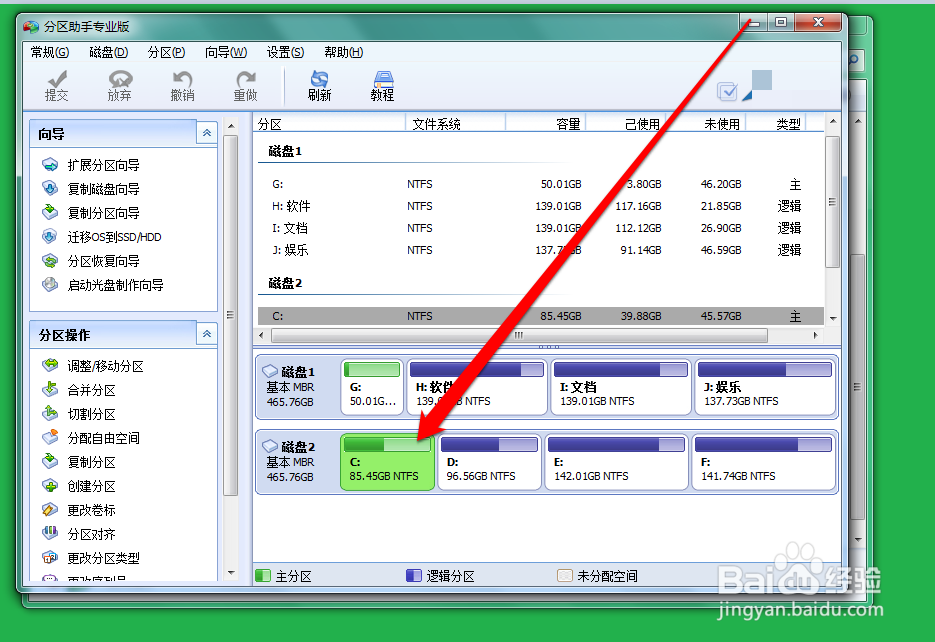Open the 教程 tutorial from the toolbar
The height and width of the screenshot is (642, 935).
(382, 84)
